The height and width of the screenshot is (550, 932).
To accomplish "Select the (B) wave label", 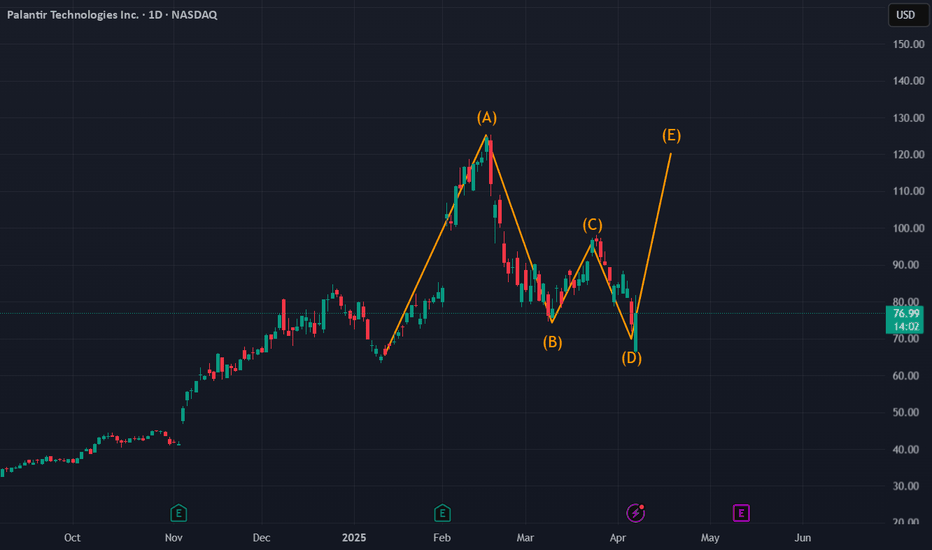I will (552, 342).
